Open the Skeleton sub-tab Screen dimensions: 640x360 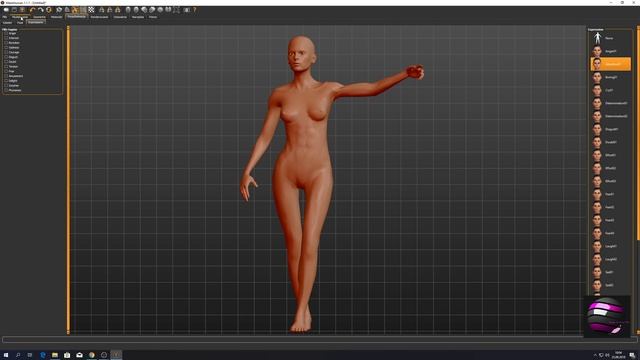click(x=7, y=22)
